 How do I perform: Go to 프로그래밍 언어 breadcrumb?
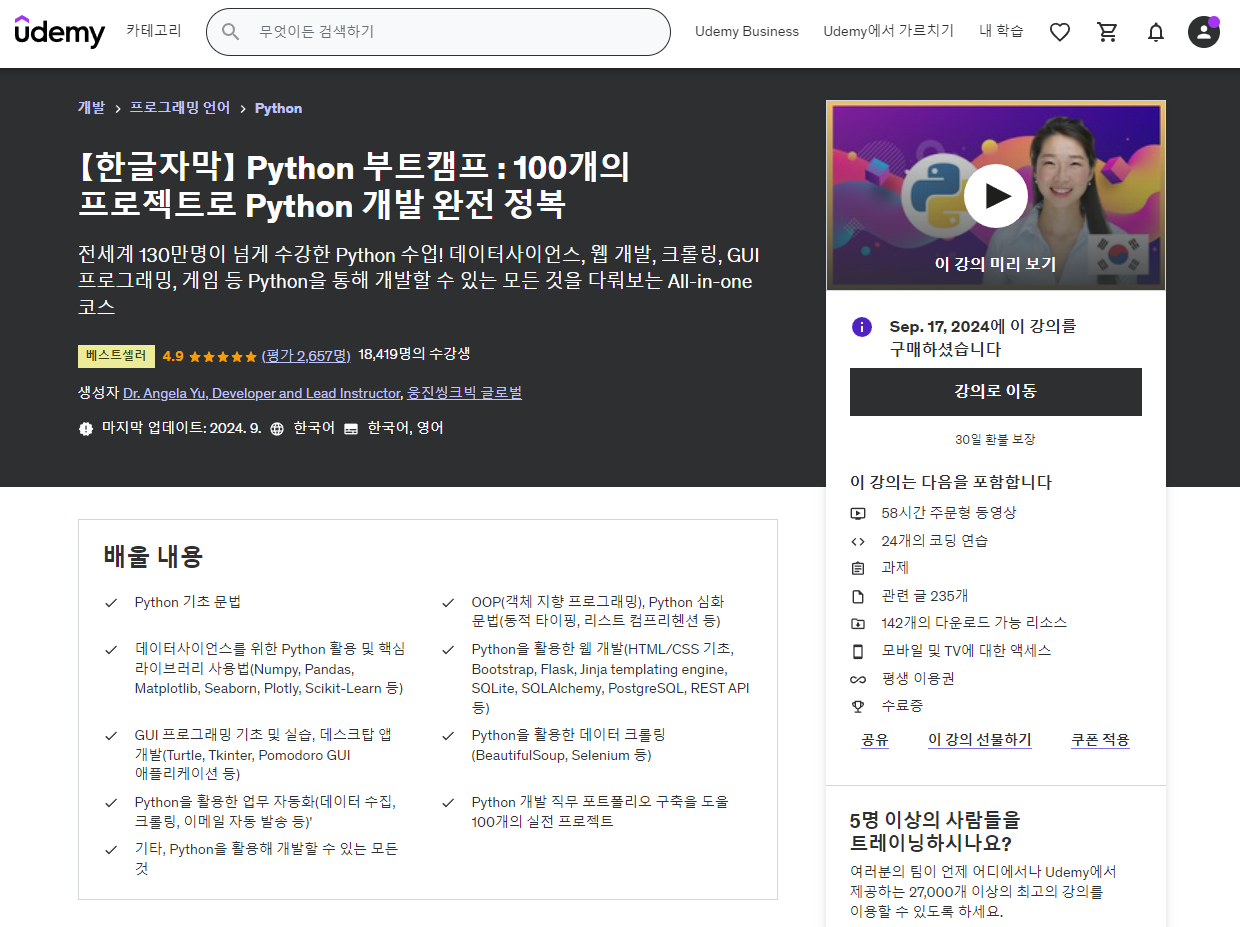[180, 108]
